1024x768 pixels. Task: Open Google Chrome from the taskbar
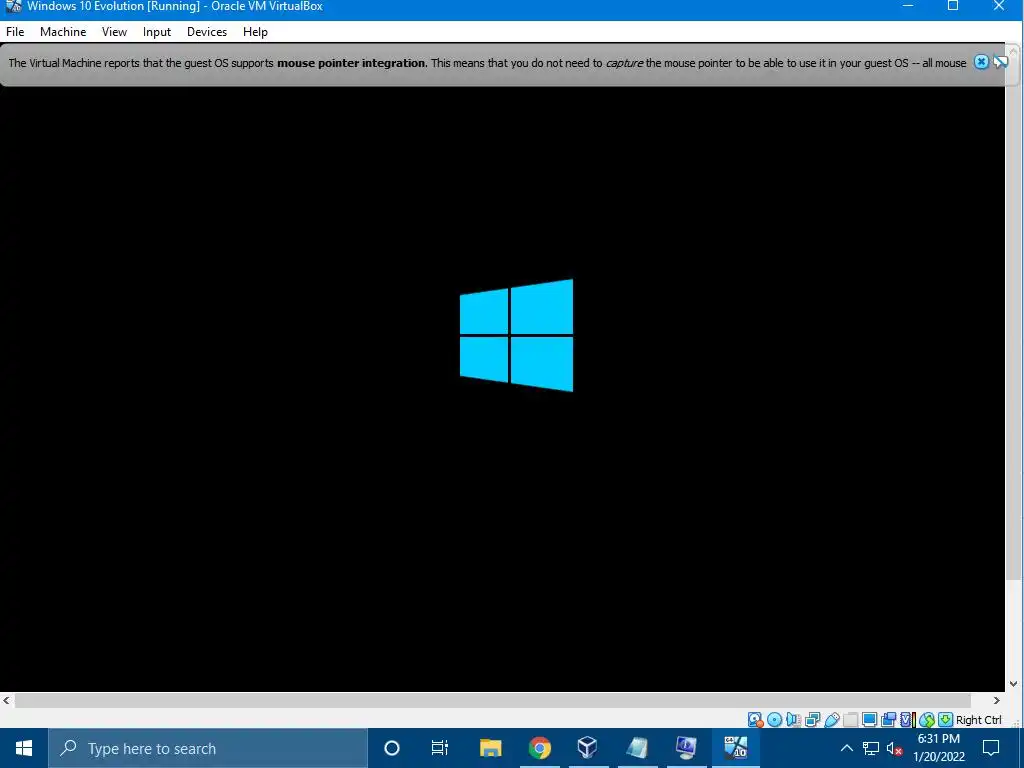tap(539, 748)
